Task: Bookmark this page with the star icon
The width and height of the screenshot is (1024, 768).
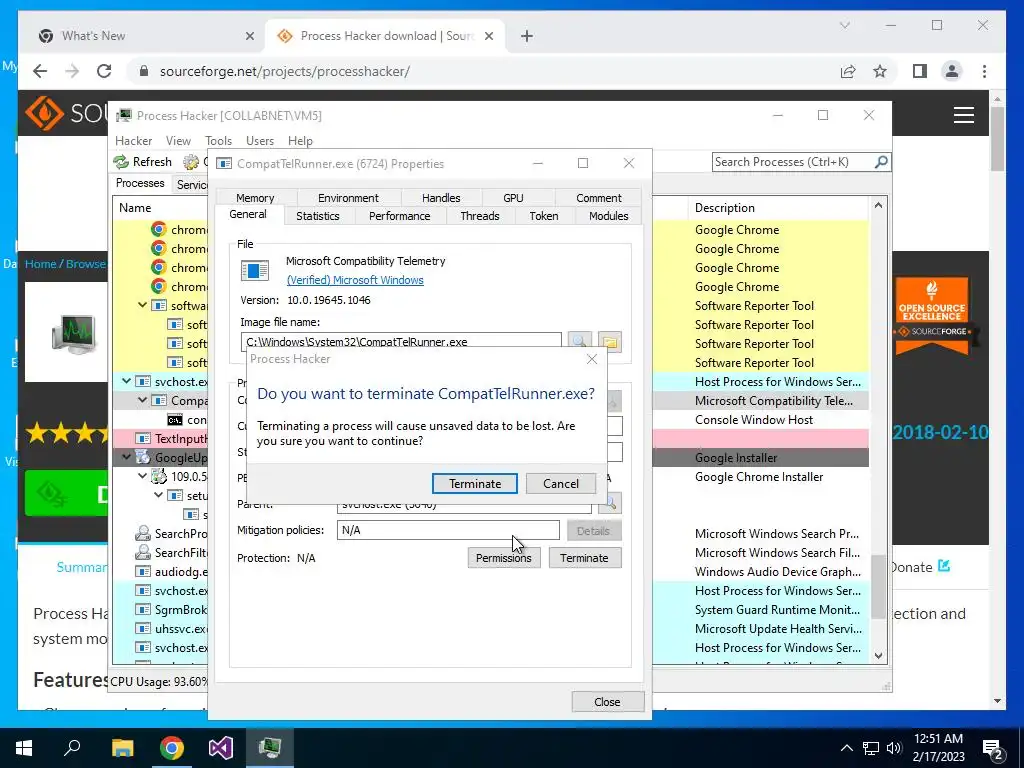Action: pyautogui.click(x=880, y=71)
